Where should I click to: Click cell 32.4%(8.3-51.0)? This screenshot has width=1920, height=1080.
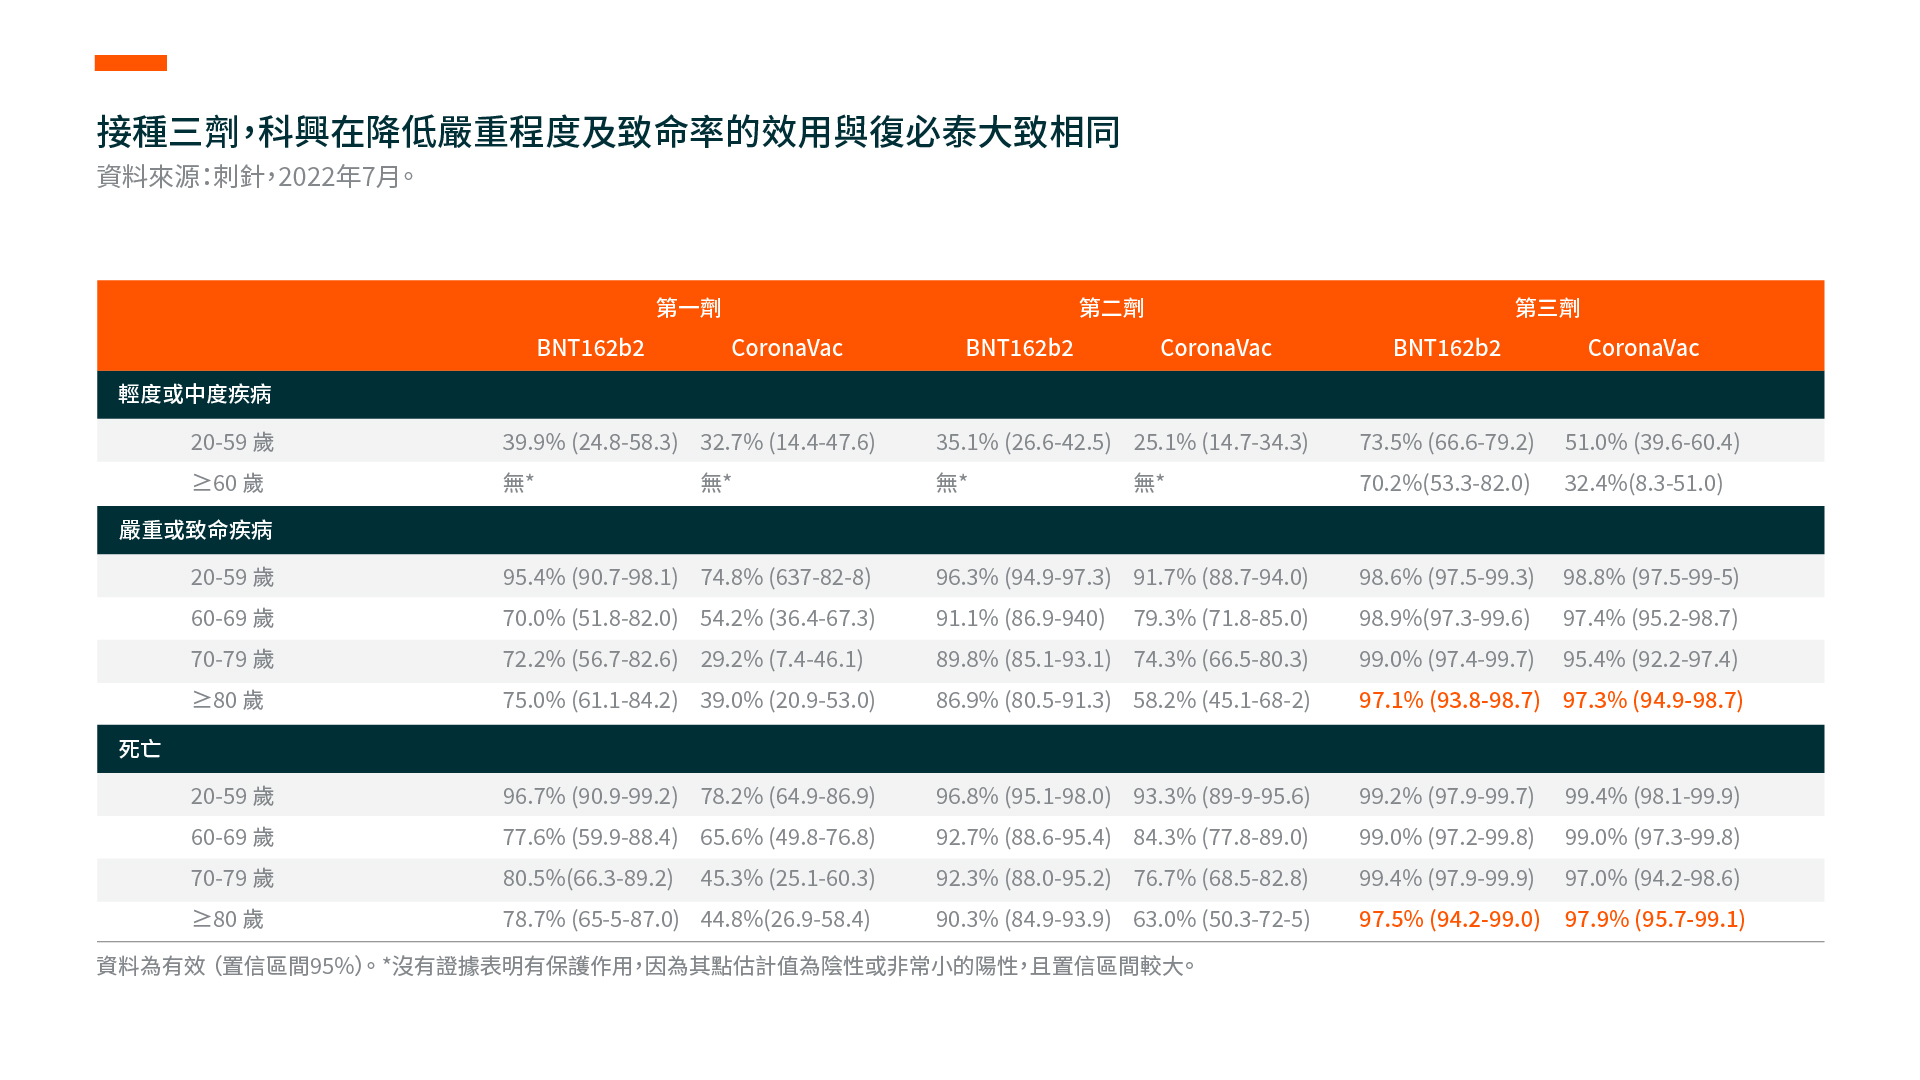[x=1643, y=483]
